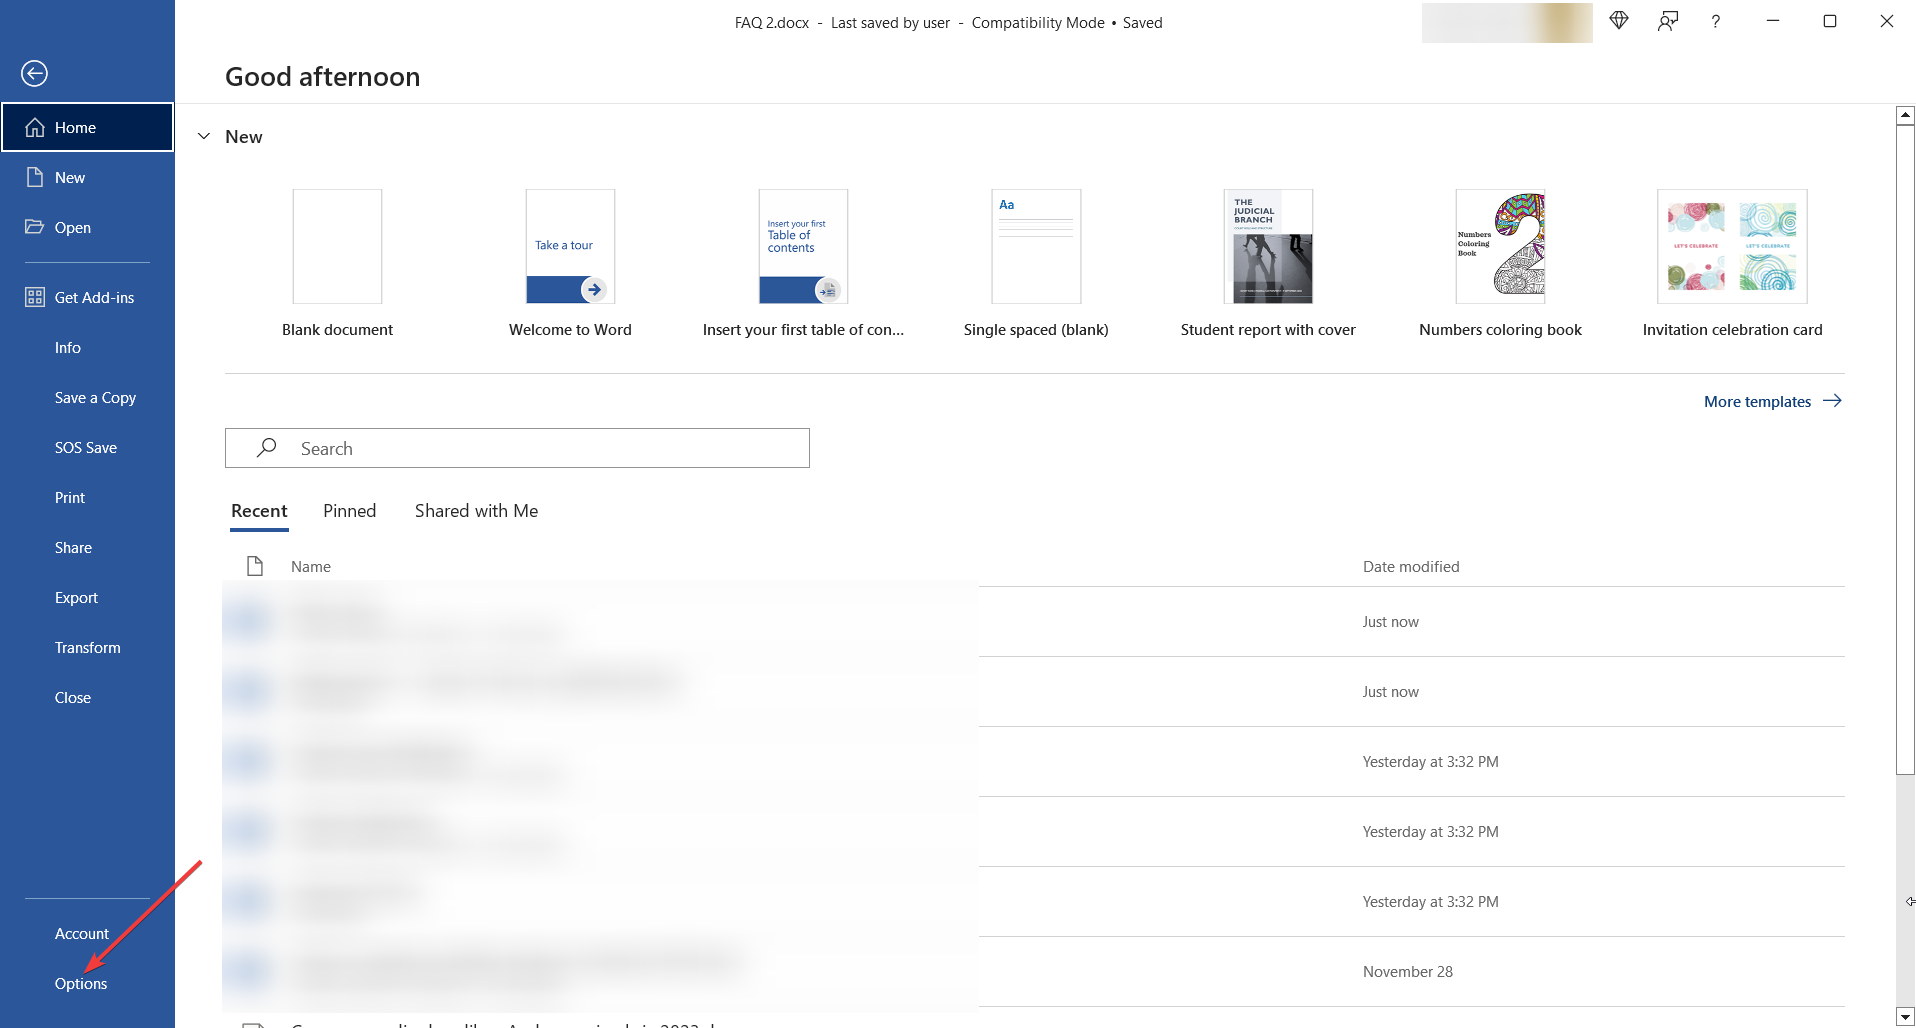Screen dimensions: 1916x1028
Task: Select the Invitation celebration card template
Action: coord(1732,264)
